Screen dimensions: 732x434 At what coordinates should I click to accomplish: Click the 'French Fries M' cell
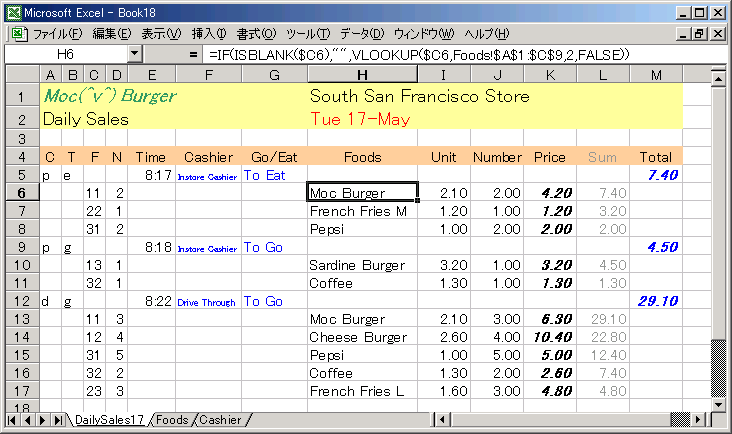click(x=362, y=211)
